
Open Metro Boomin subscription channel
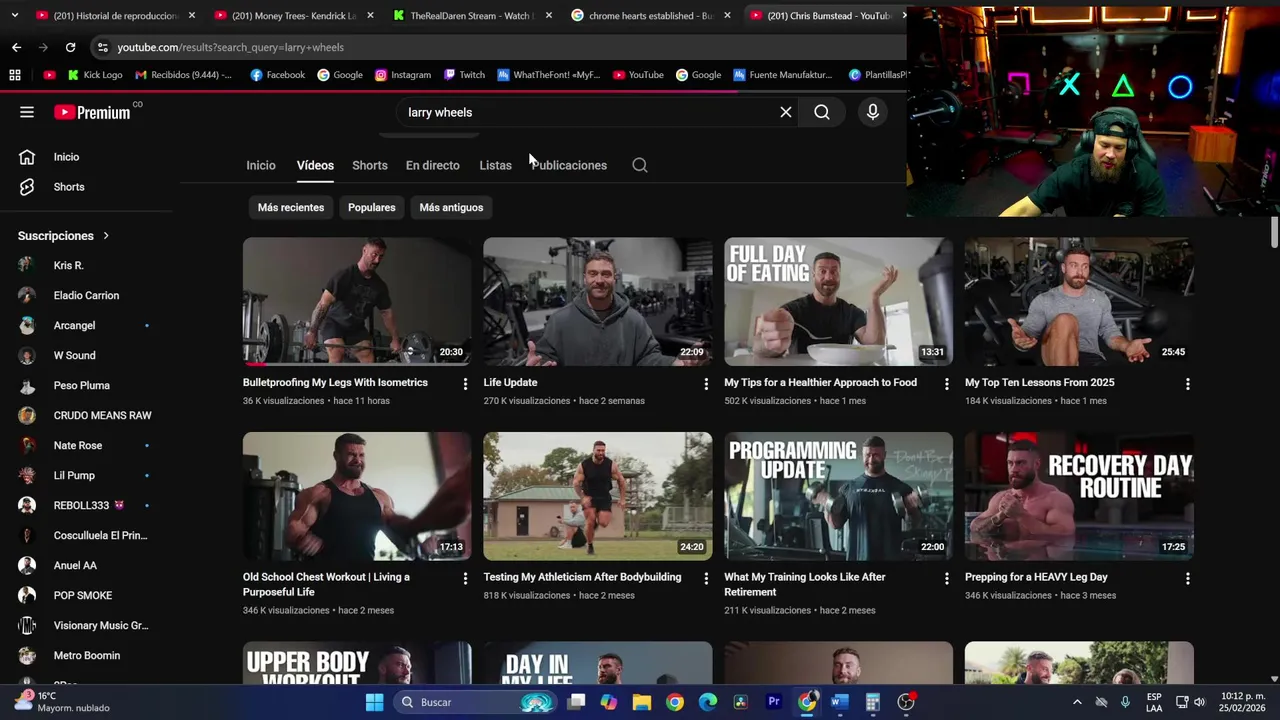87,655
